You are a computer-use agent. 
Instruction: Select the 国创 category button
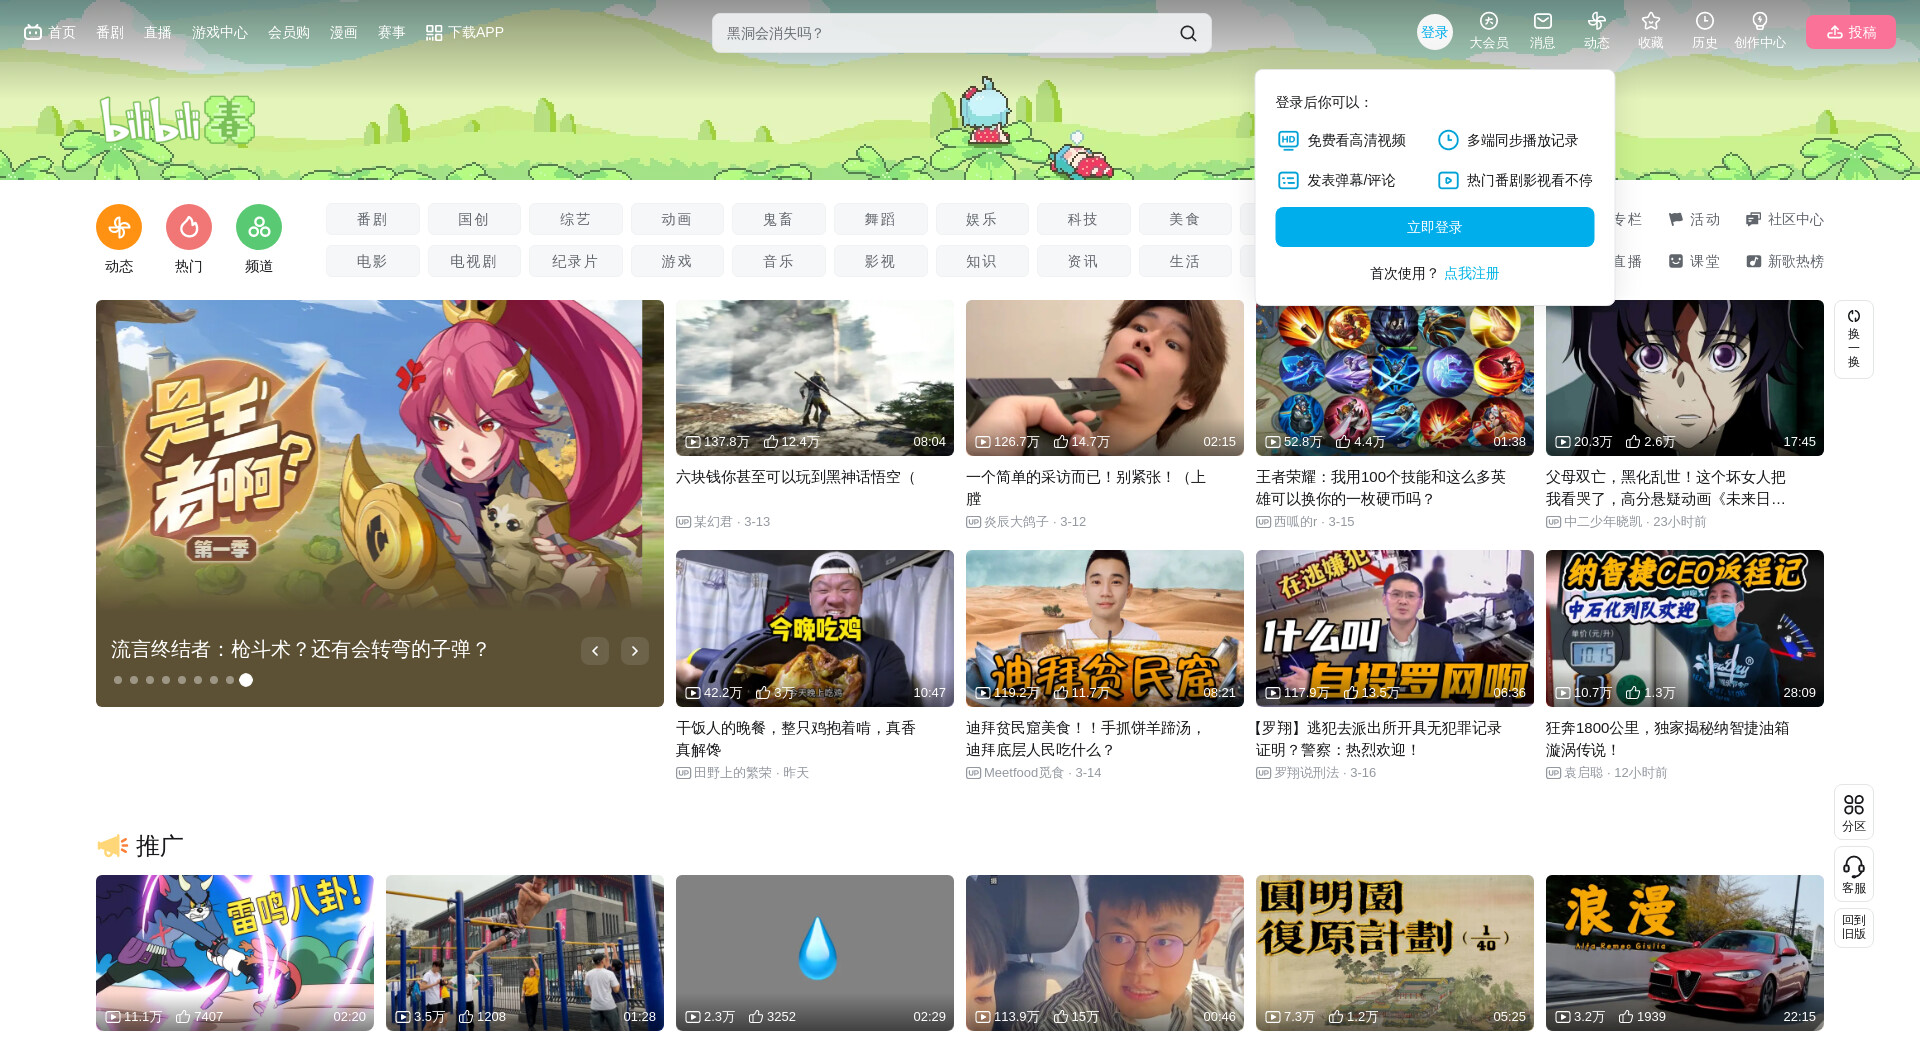tap(474, 219)
